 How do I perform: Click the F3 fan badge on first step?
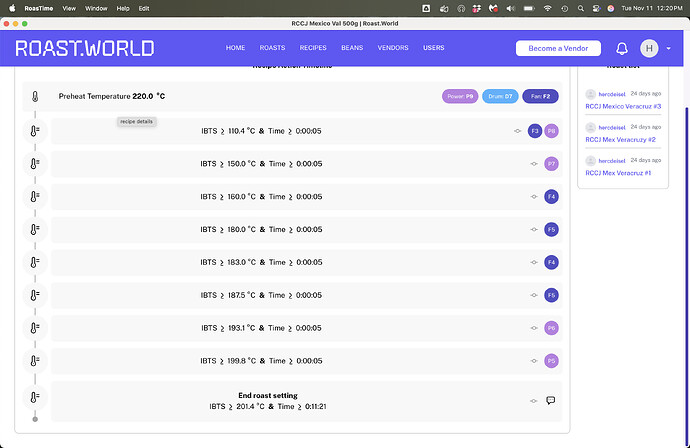pyautogui.click(x=535, y=131)
